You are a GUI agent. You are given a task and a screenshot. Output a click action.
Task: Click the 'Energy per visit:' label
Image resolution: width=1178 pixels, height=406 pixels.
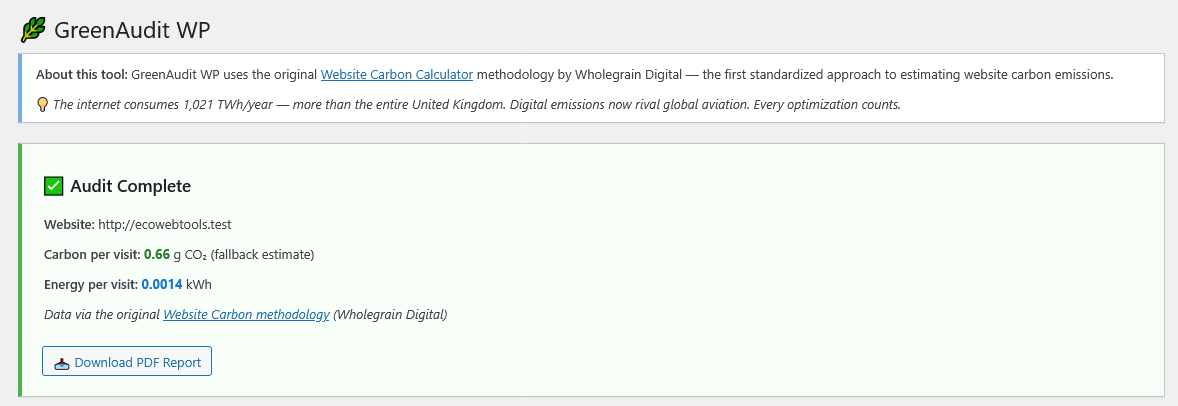tap(91, 284)
